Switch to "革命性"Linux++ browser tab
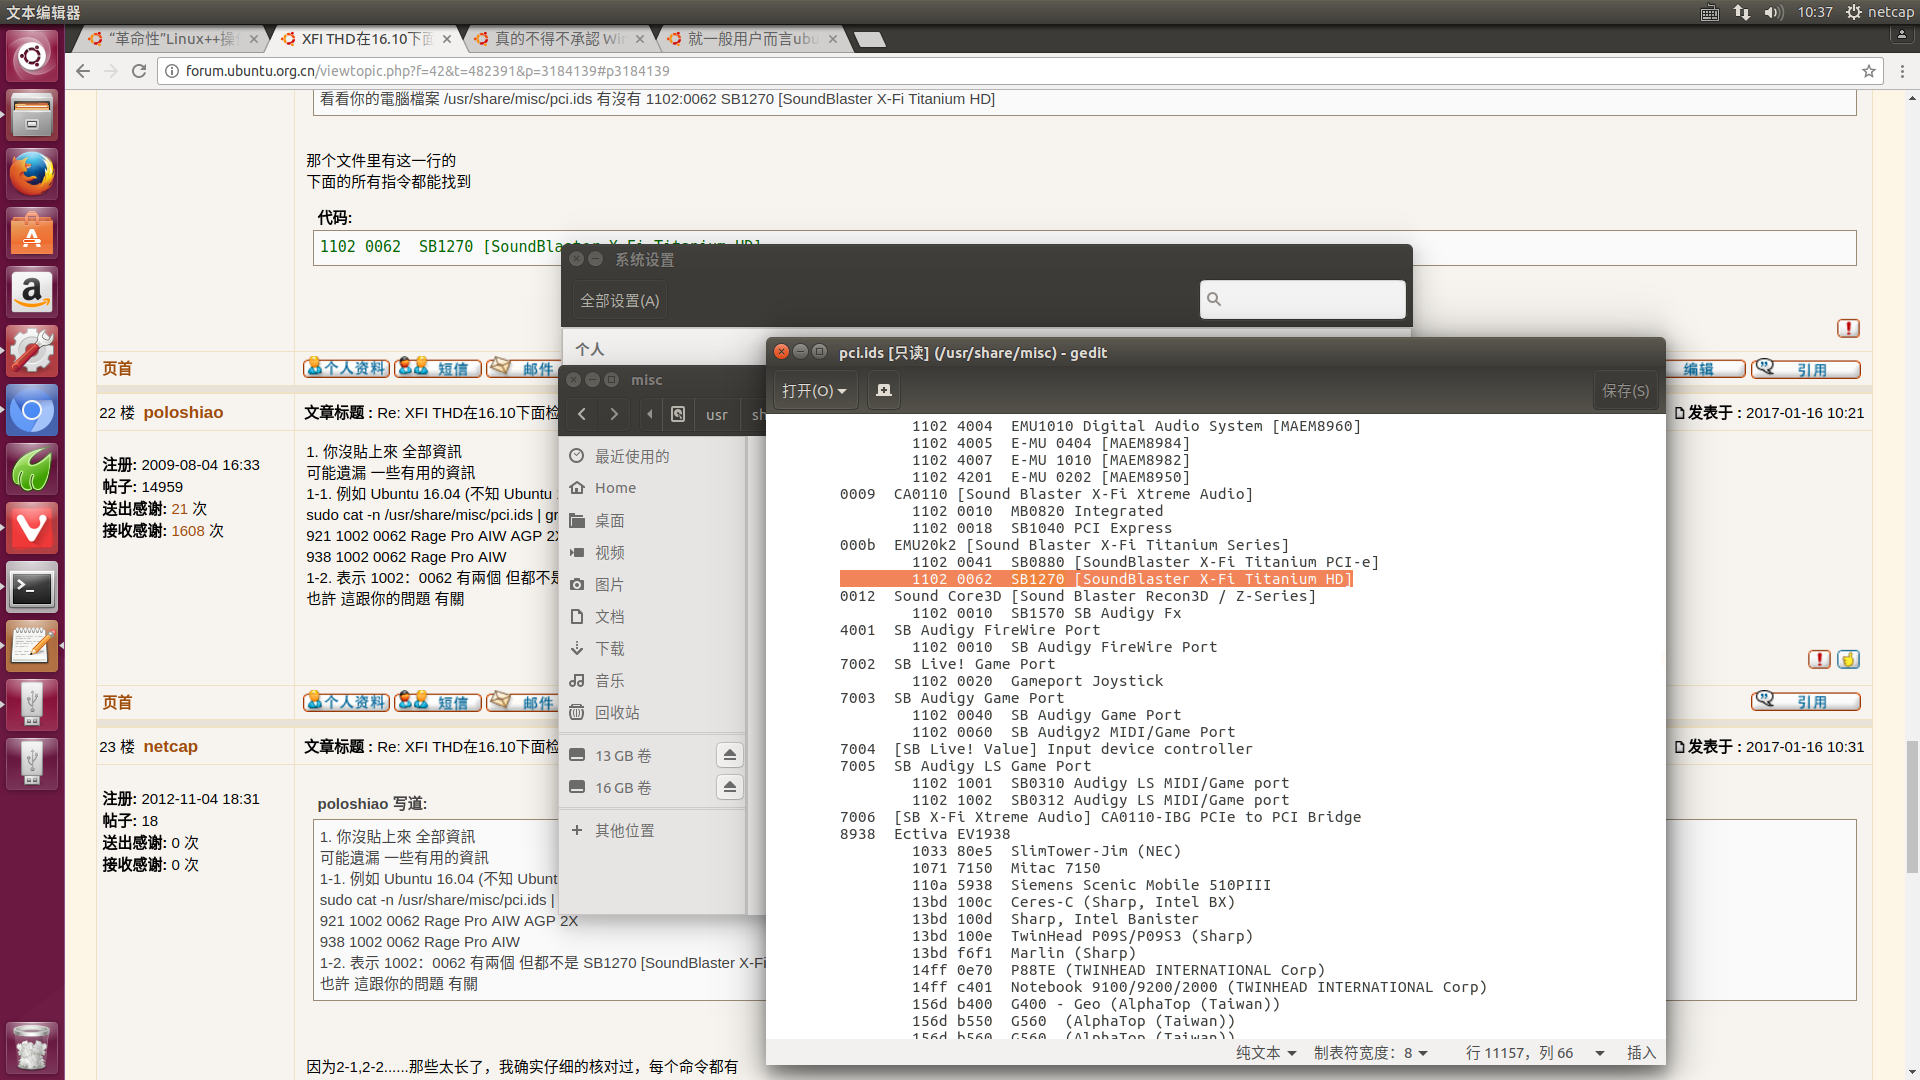1920x1080 pixels. click(x=172, y=39)
